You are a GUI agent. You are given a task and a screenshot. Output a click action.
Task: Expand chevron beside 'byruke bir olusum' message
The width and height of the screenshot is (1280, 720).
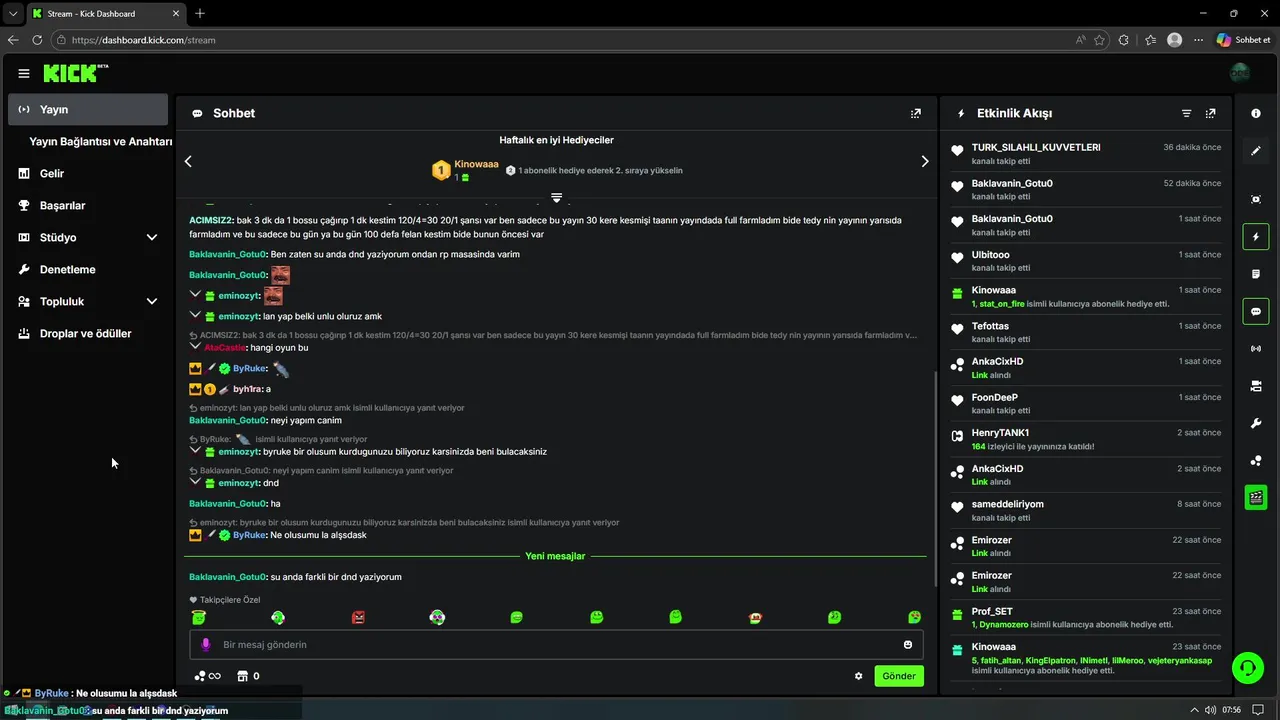click(x=195, y=450)
